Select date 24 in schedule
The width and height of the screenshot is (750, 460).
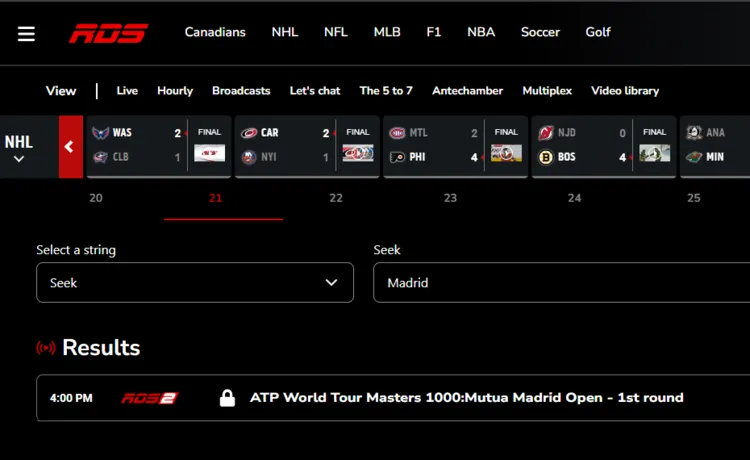pos(574,198)
